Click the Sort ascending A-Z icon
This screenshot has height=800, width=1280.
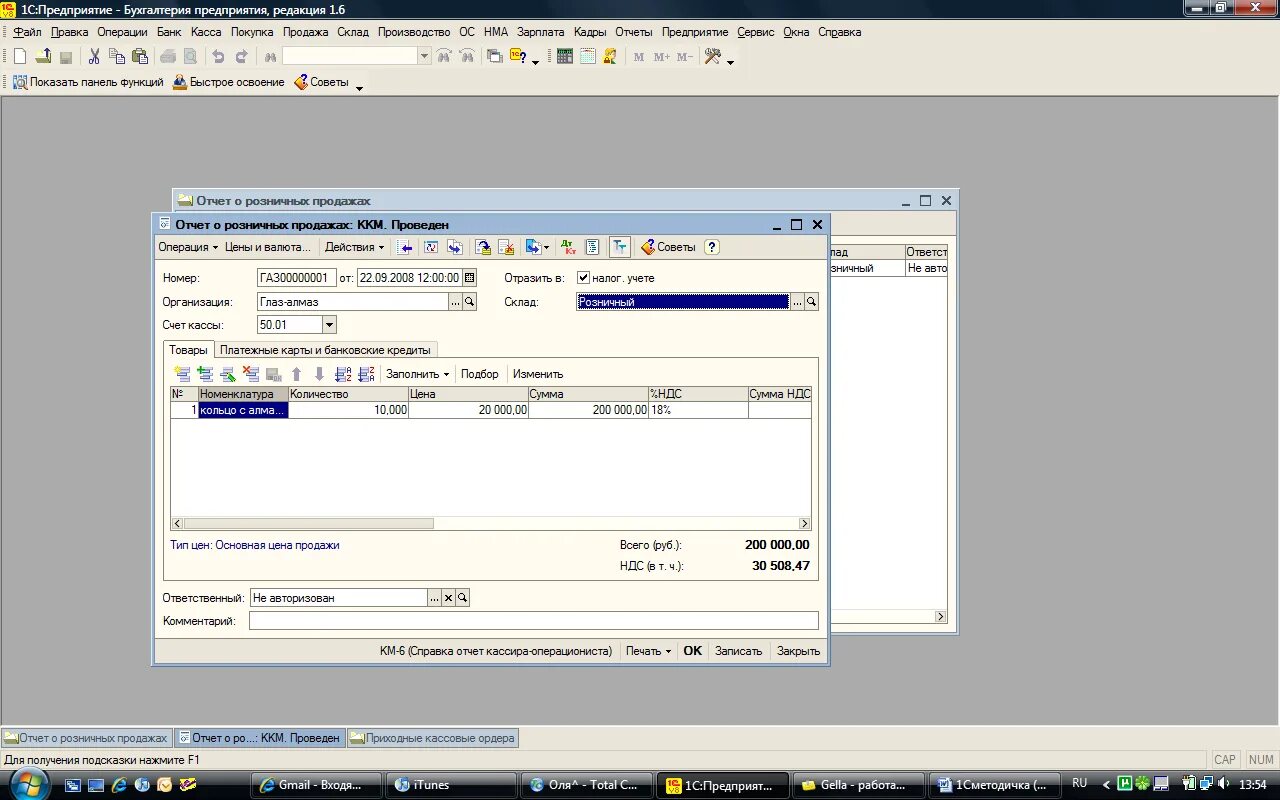343,374
